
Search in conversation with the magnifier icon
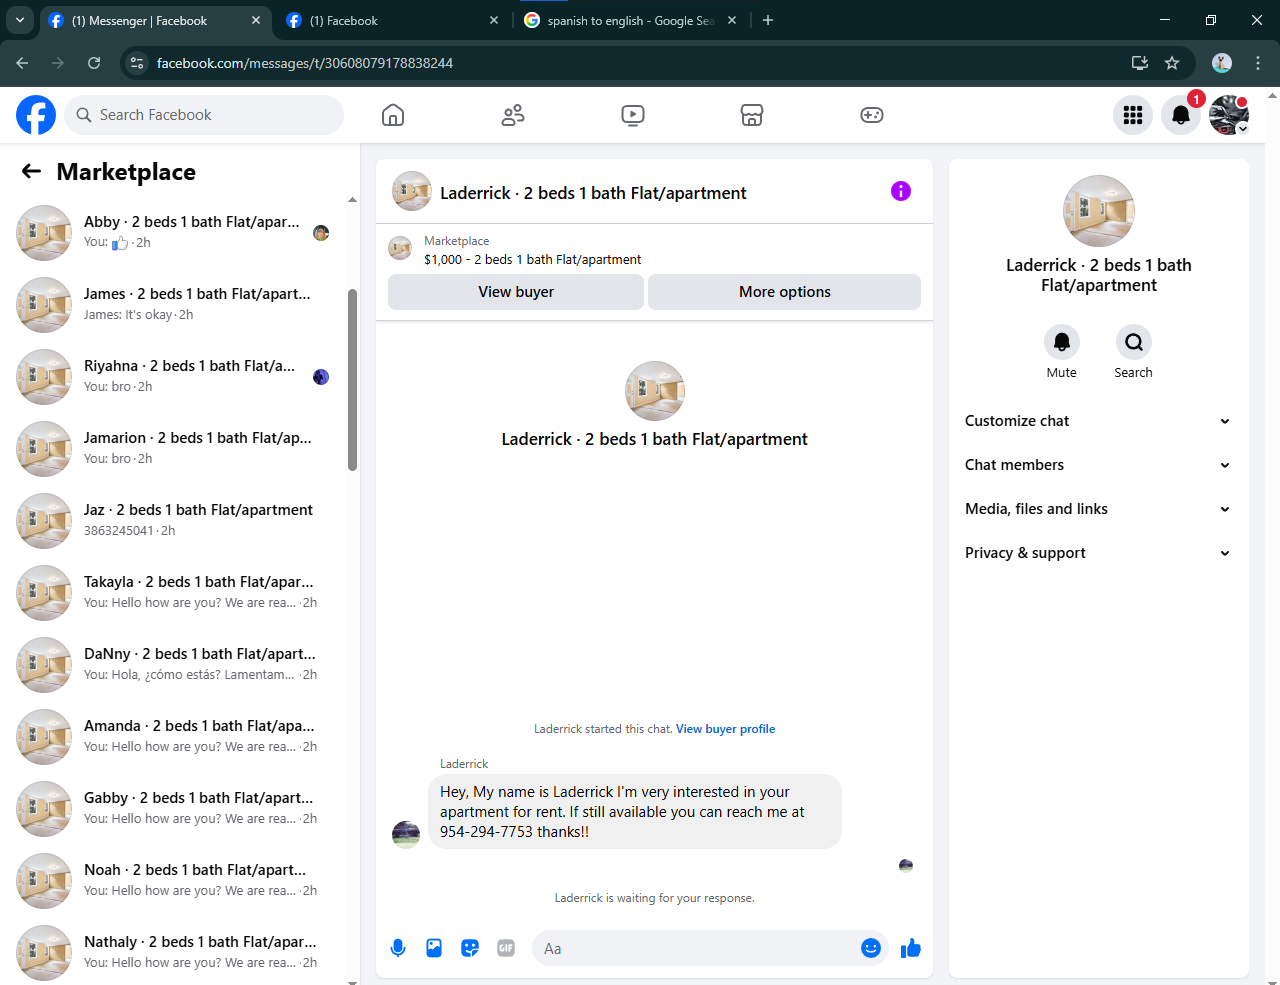tap(1134, 342)
